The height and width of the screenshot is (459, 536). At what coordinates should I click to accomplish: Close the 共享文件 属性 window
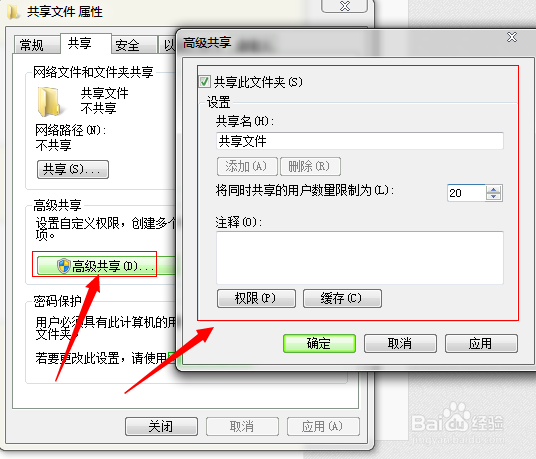pyautogui.click(x=345, y=6)
